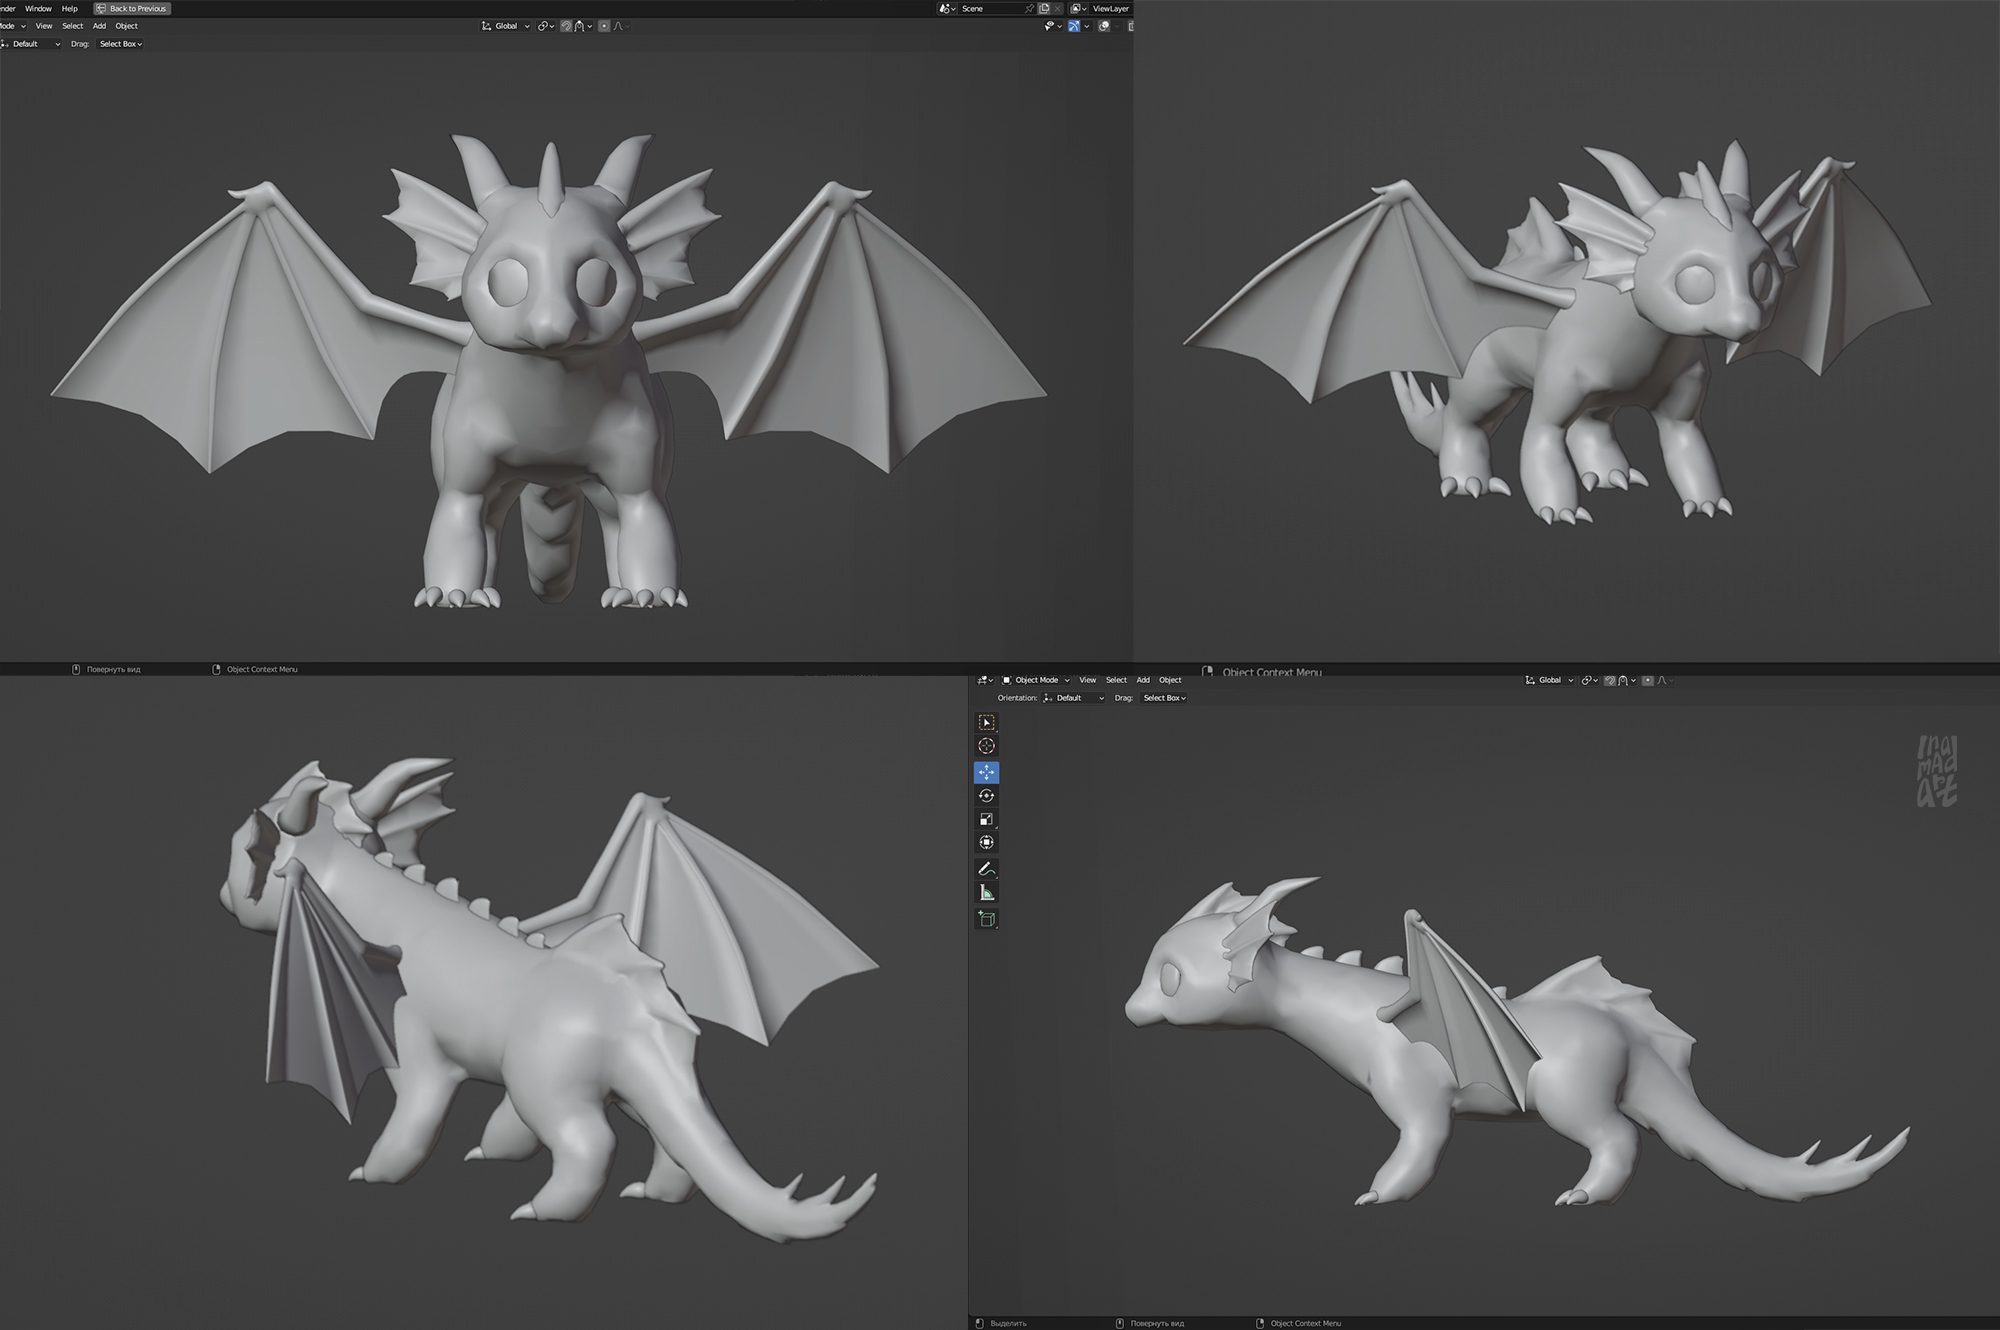Image resolution: width=2000 pixels, height=1330 pixels.
Task: Select the Move tool
Action: tap(986, 772)
